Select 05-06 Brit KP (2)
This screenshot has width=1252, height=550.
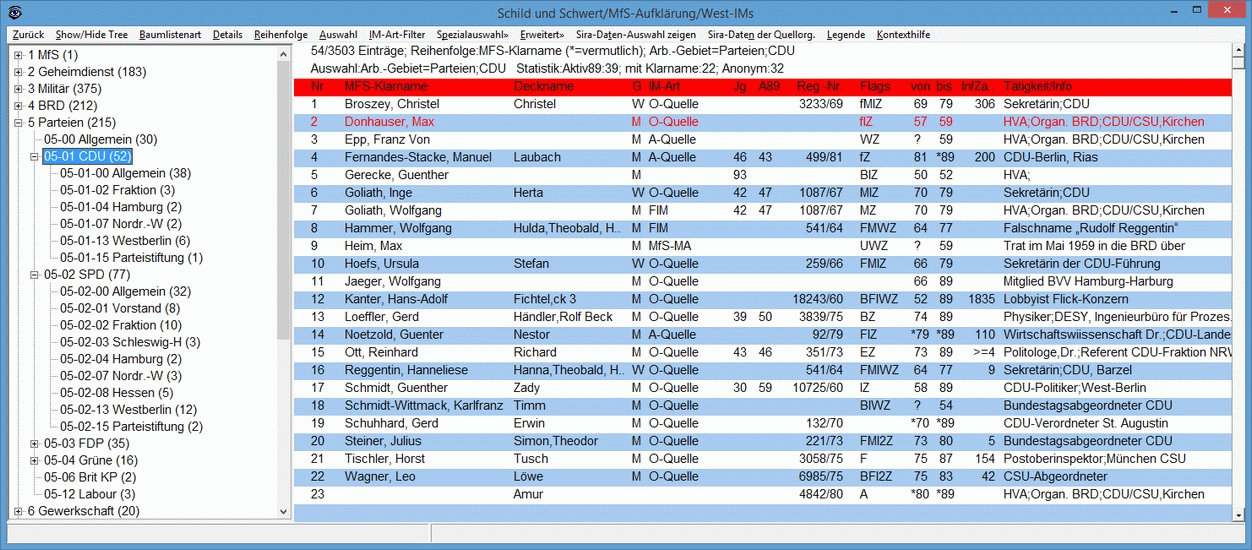[90, 477]
